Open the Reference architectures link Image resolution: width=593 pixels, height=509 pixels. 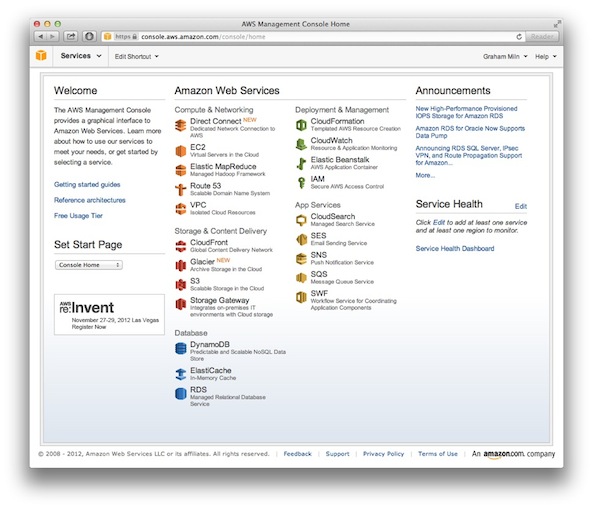point(90,200)
